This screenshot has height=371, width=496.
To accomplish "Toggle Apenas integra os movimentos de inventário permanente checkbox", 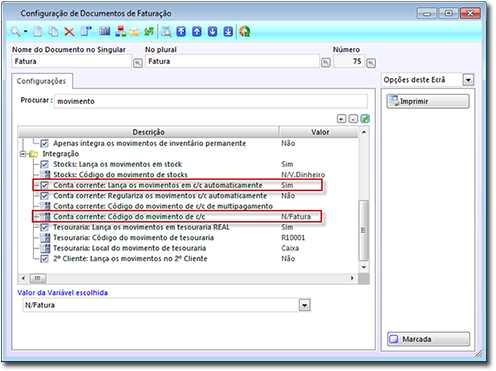I will pyautogui.click(x=44, y=143).
